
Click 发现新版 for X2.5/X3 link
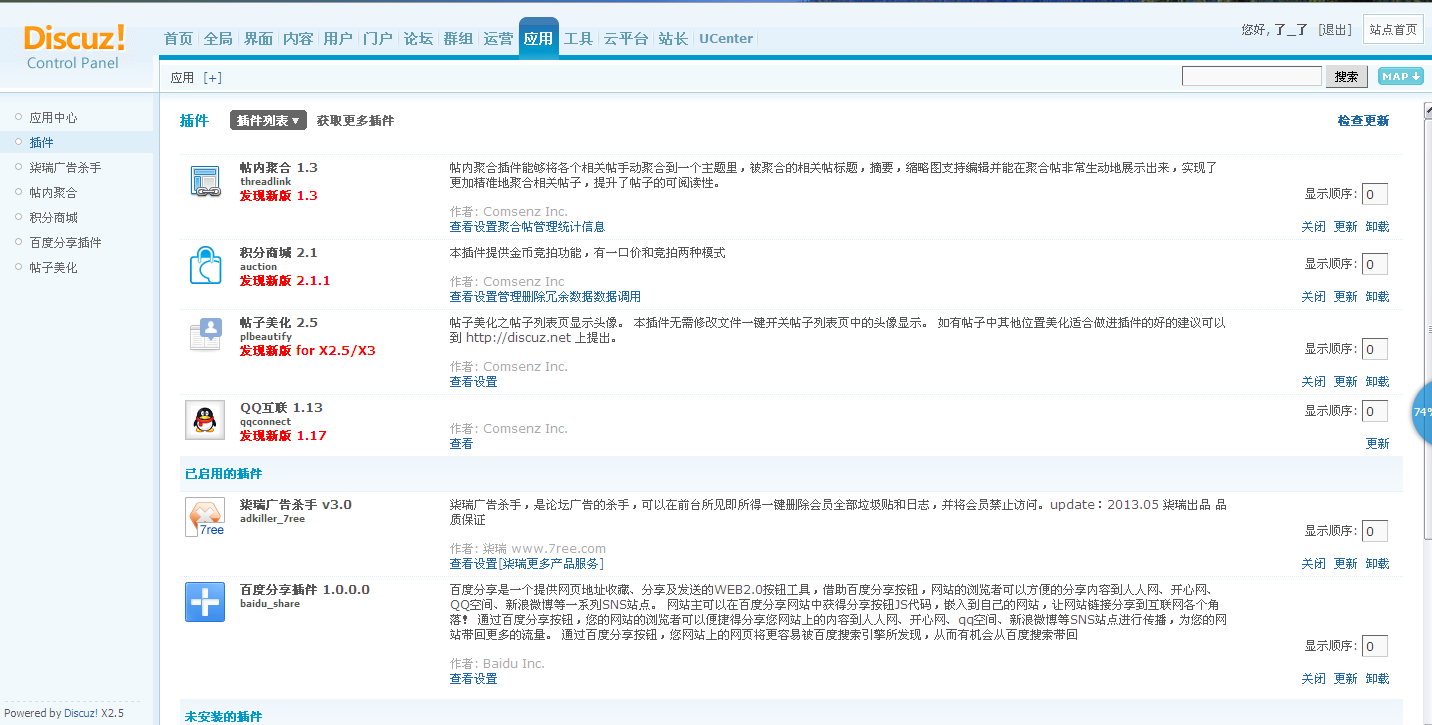tap(307, 351)
